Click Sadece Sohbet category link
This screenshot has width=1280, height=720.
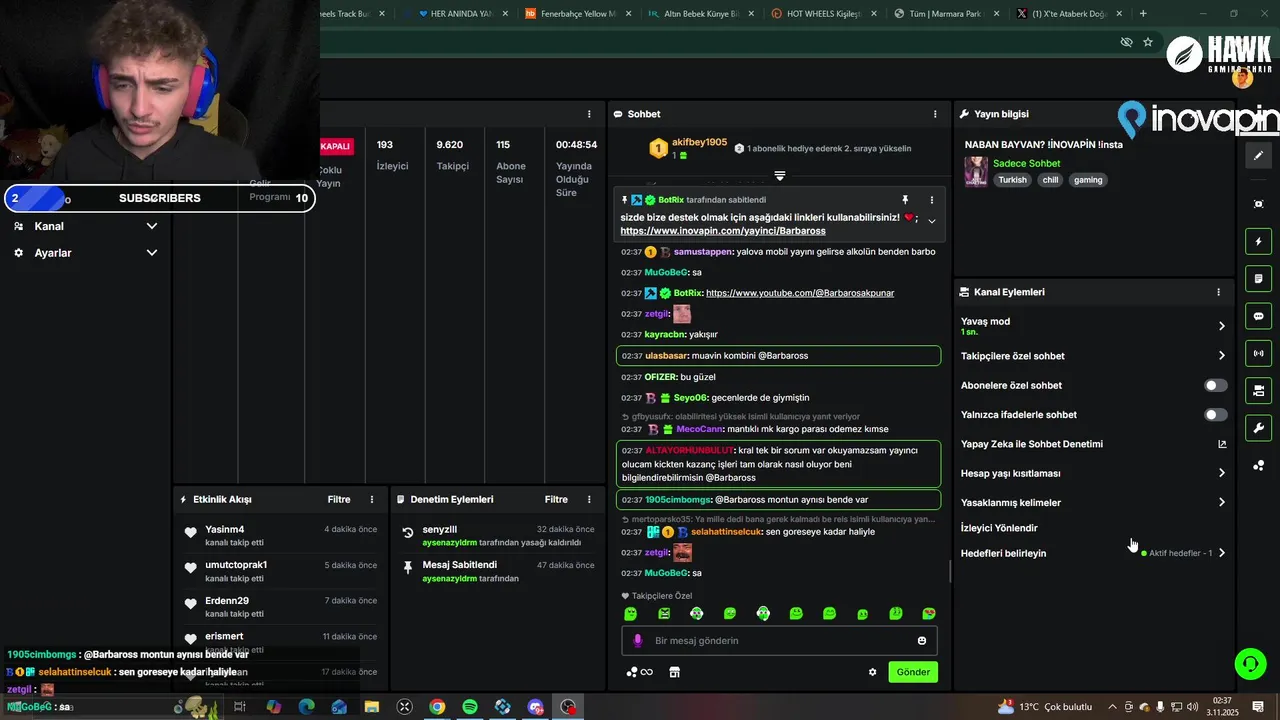pyautogui.click(x=1026, y=164)
